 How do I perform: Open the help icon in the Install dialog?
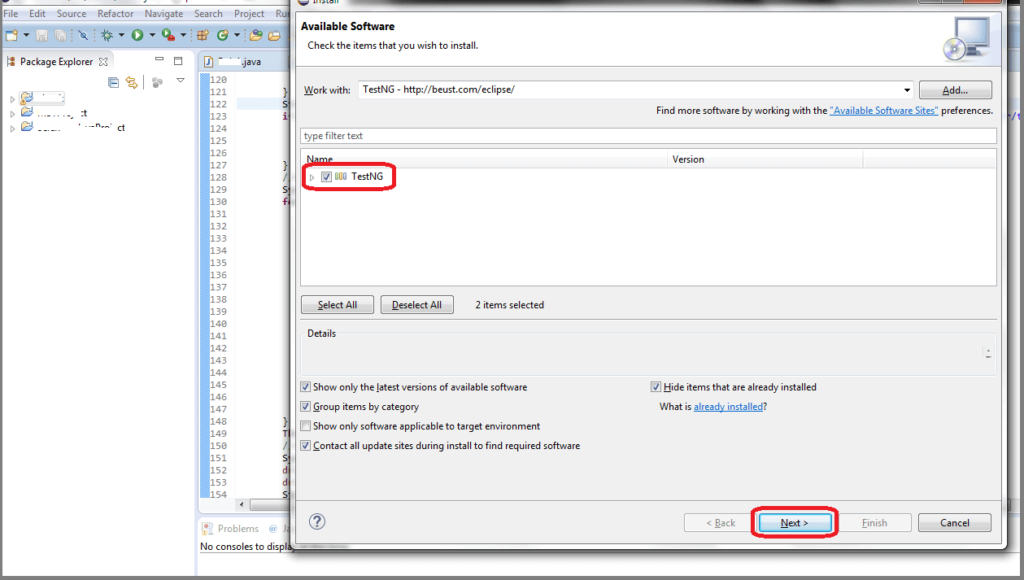pyautogui.click(x=317, y=521)
